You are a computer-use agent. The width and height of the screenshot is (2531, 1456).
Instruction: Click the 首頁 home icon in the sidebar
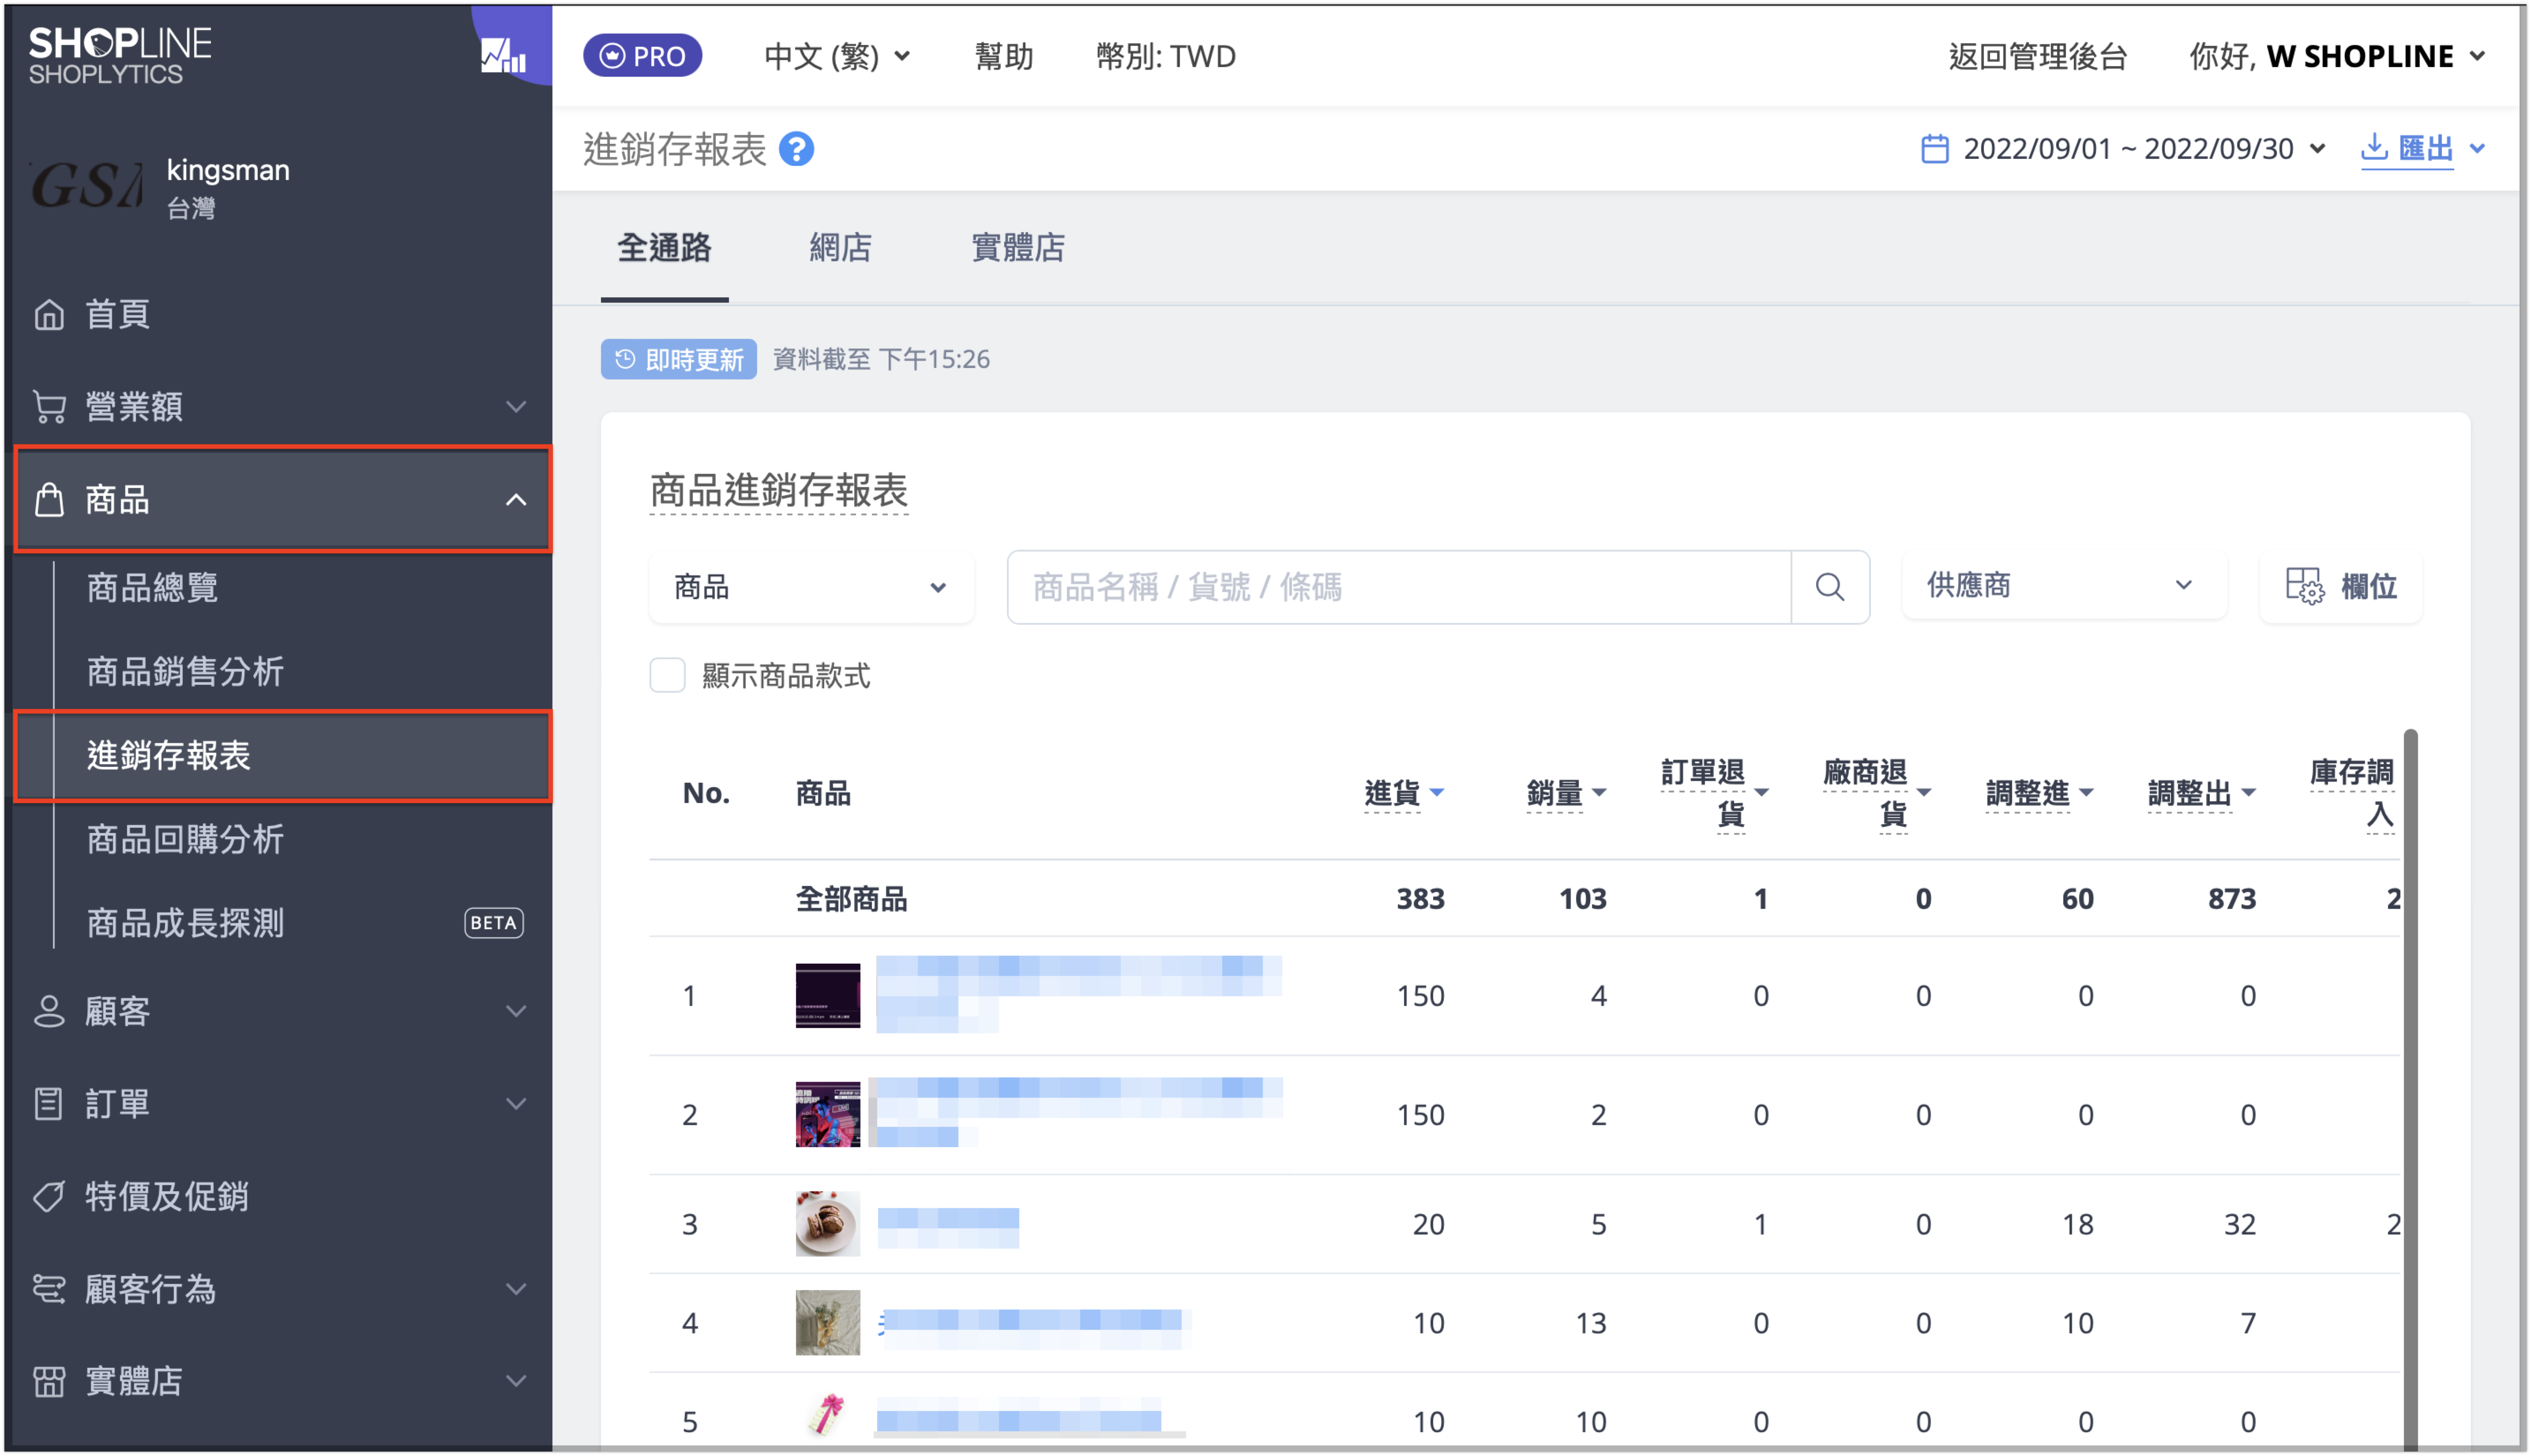tap(48, 314)
